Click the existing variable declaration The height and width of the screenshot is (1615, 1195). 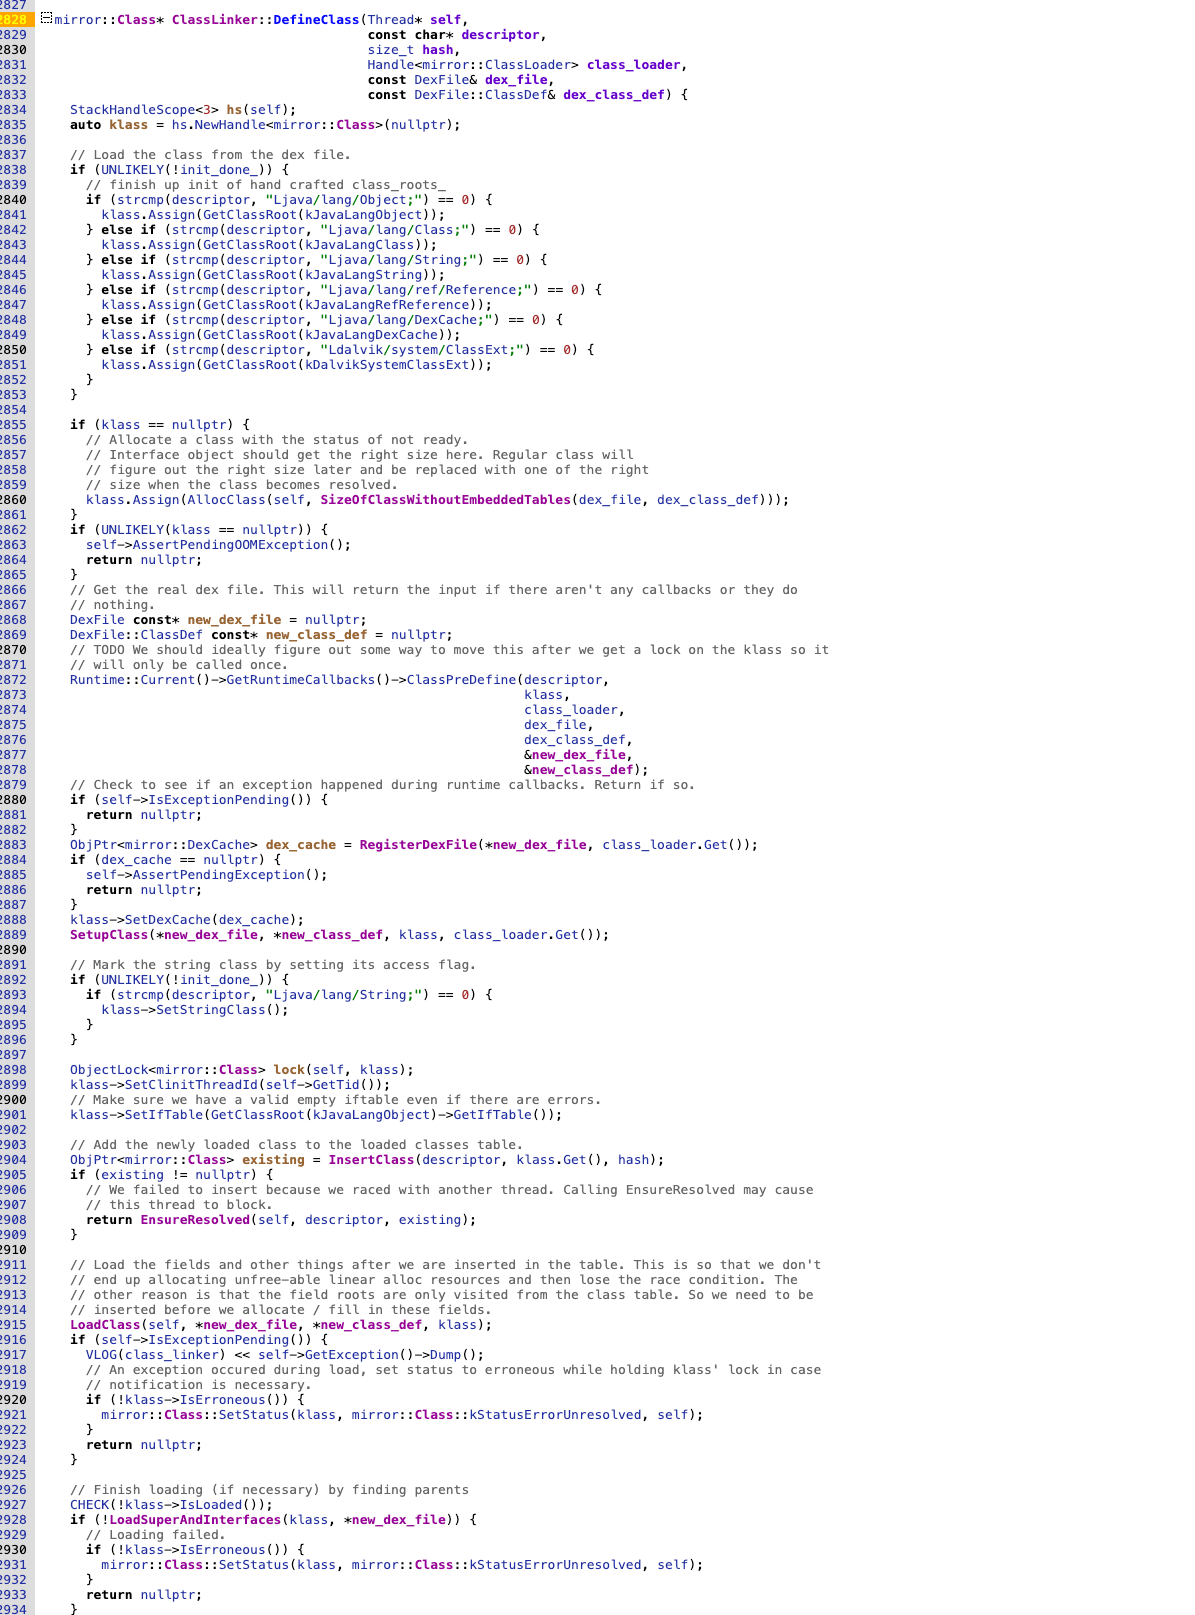coord(273,1159)
